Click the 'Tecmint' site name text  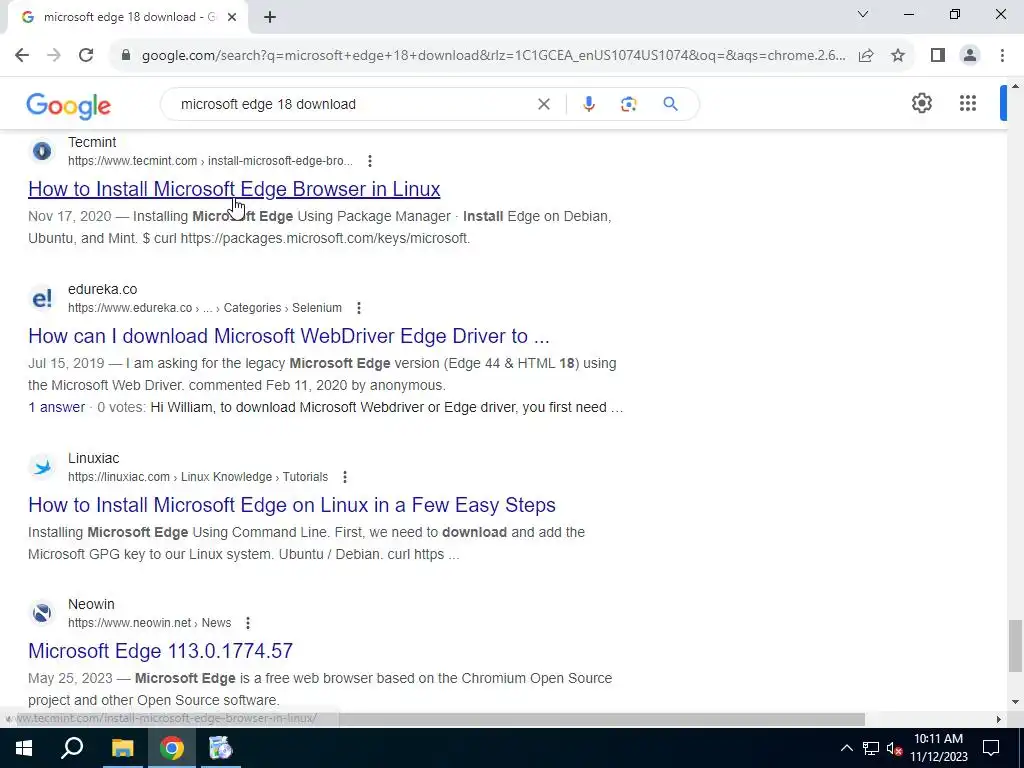tap(92, 142)
